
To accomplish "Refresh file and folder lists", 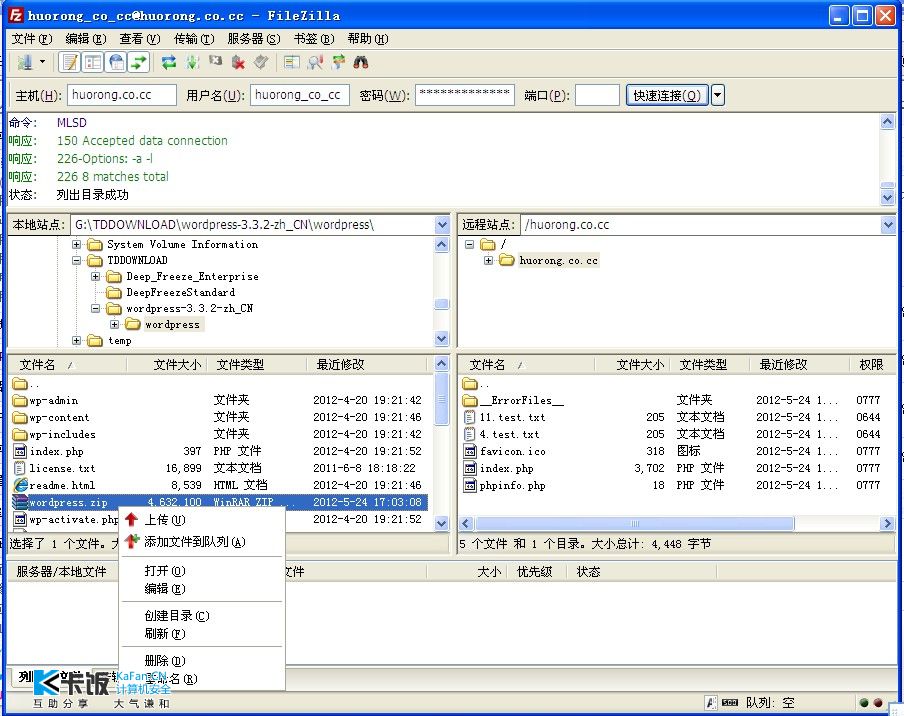I will click(x=169, y=62).
